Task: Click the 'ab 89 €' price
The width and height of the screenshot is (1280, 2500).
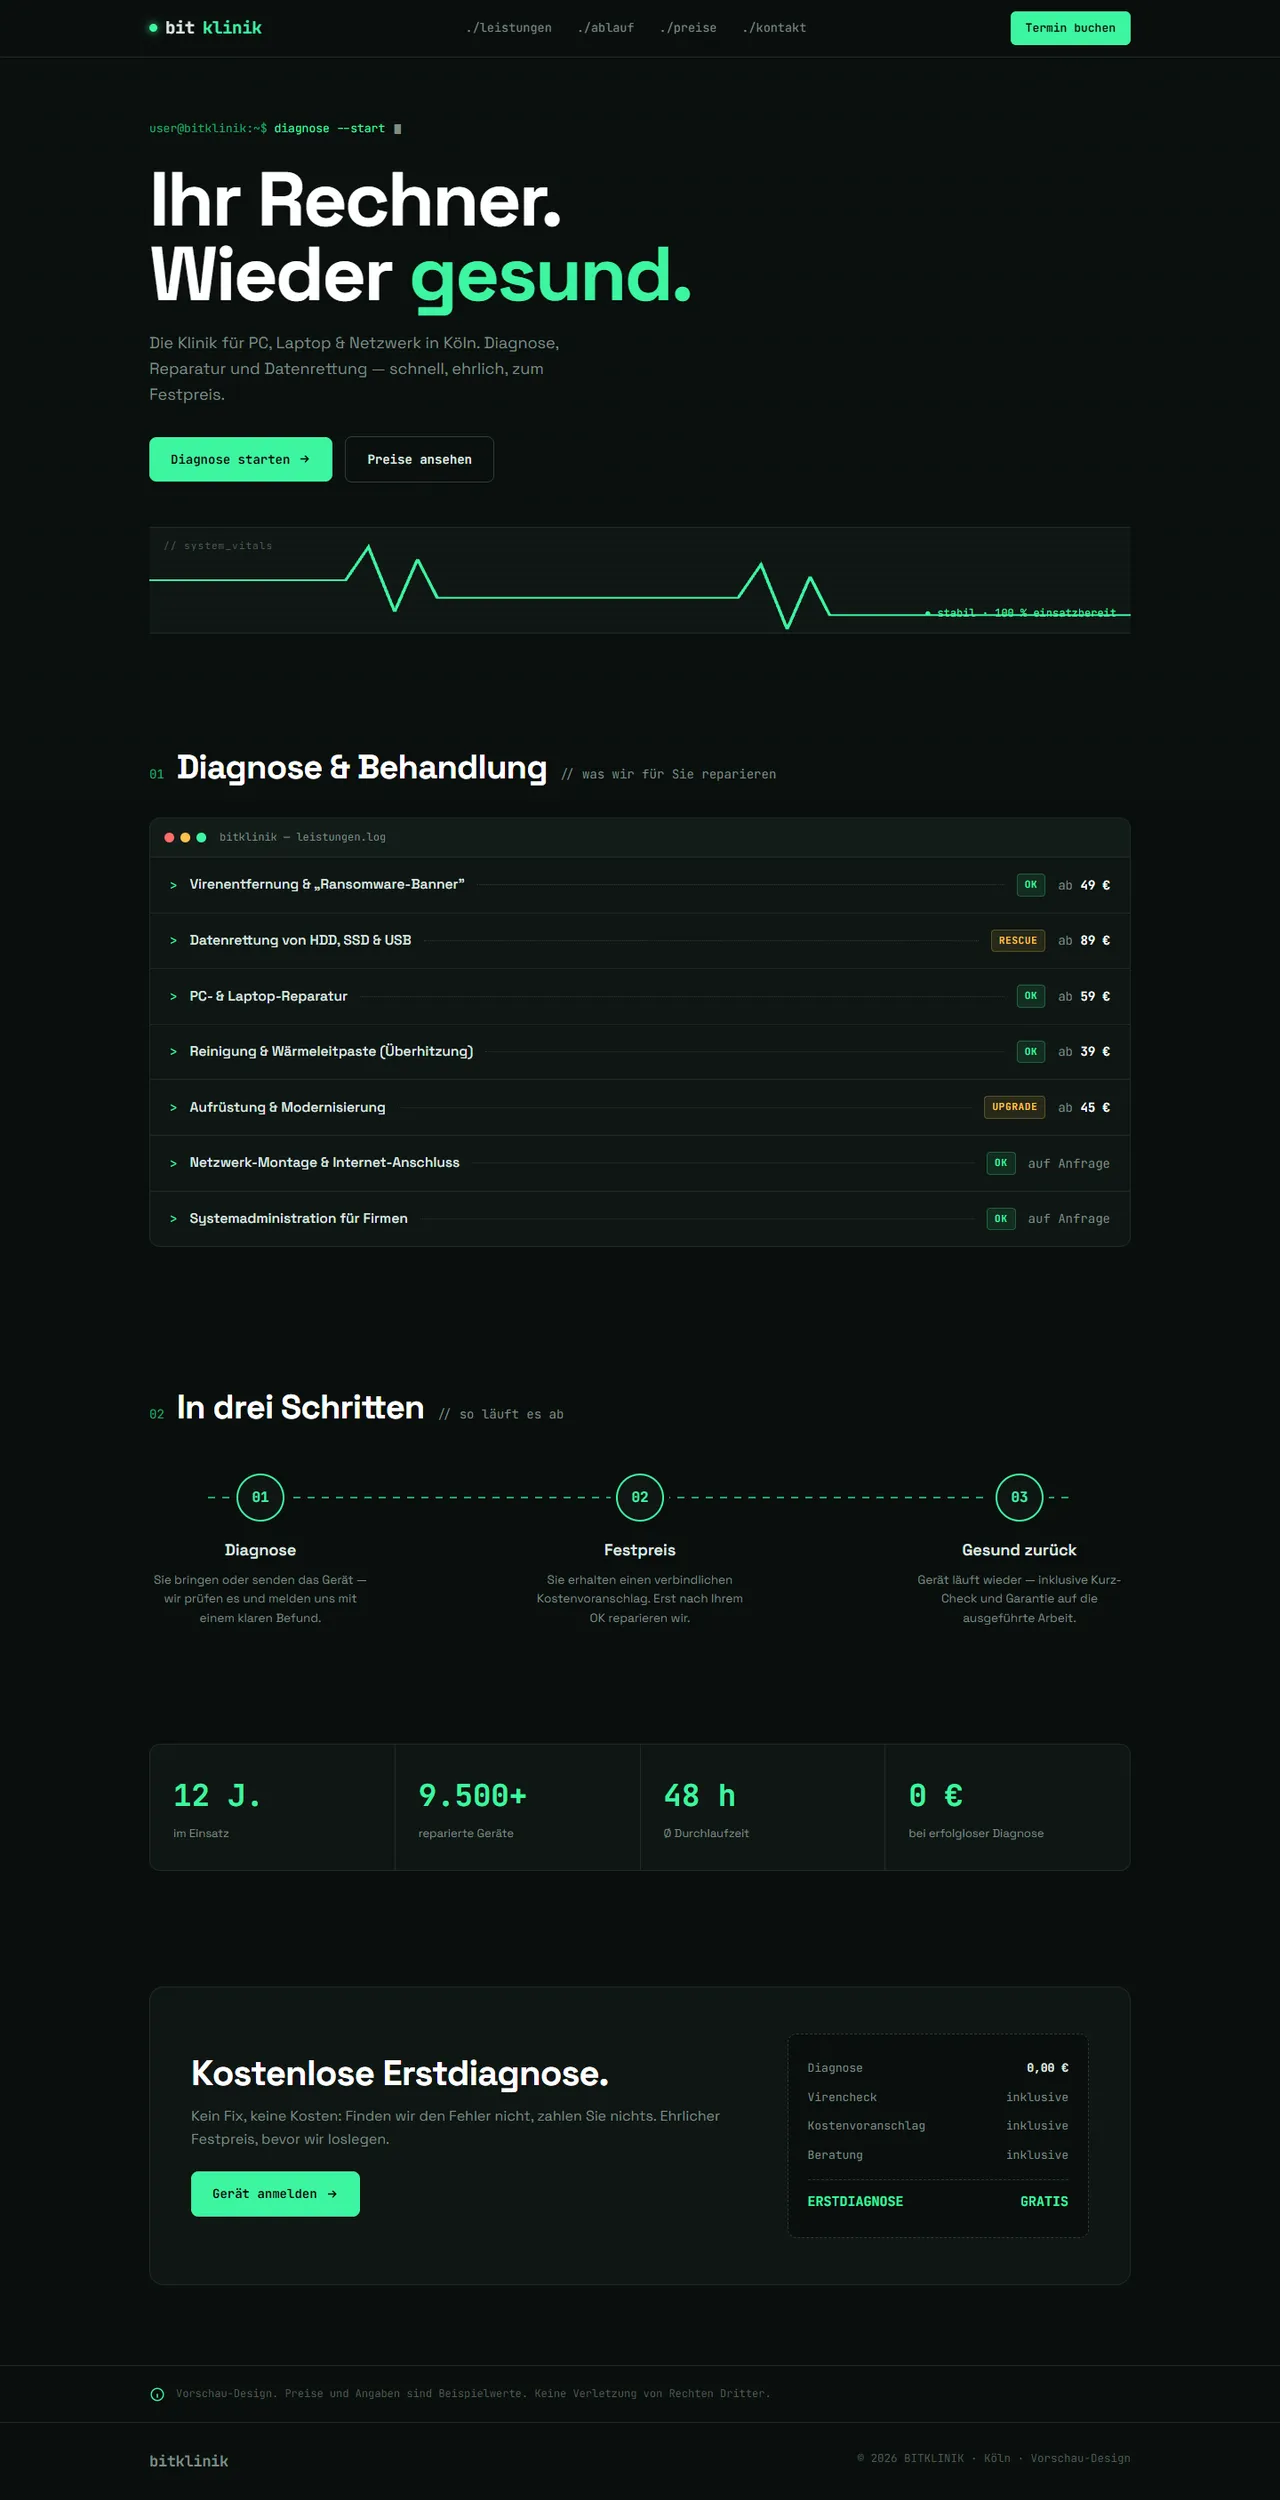Action: [x=1084, y=940]
